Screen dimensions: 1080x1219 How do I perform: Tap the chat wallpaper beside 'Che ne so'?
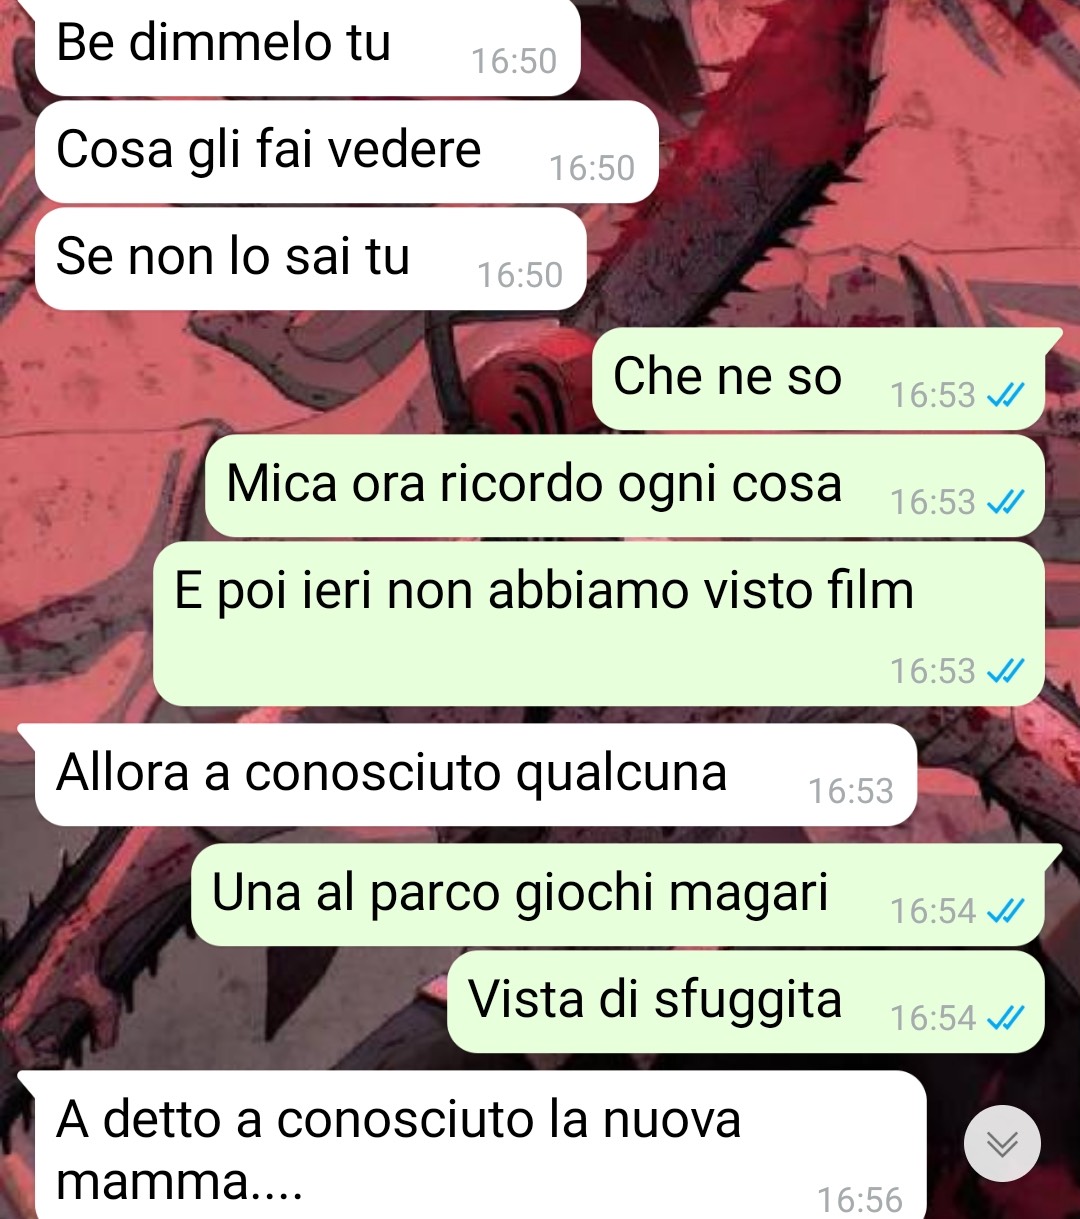point(300,379)
